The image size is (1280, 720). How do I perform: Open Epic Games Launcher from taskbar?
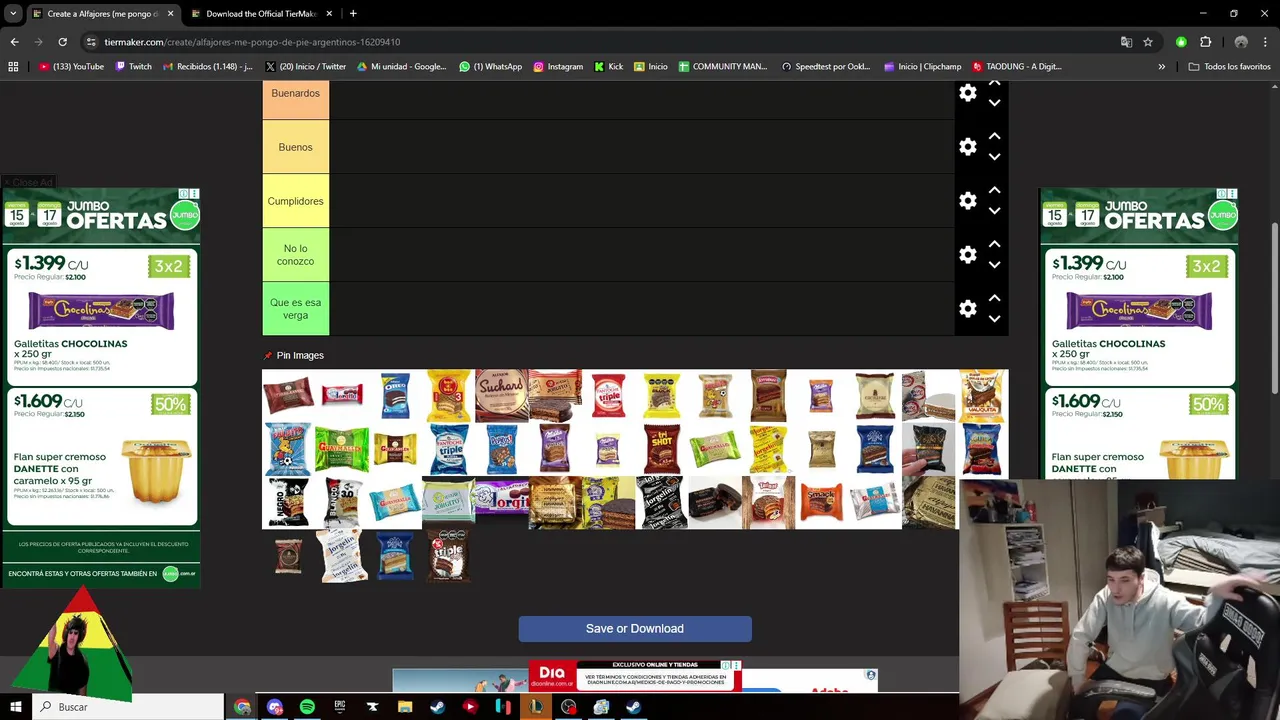click(340, 707)
